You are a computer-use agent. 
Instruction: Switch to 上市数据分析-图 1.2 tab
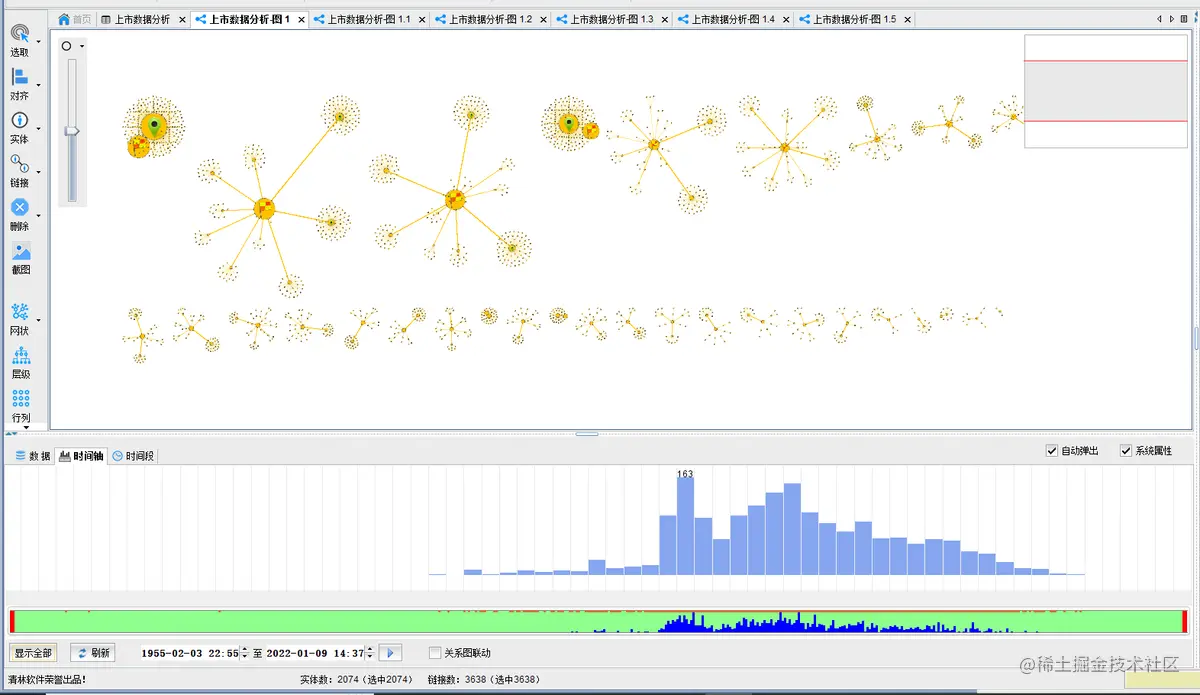coord(490,19)
